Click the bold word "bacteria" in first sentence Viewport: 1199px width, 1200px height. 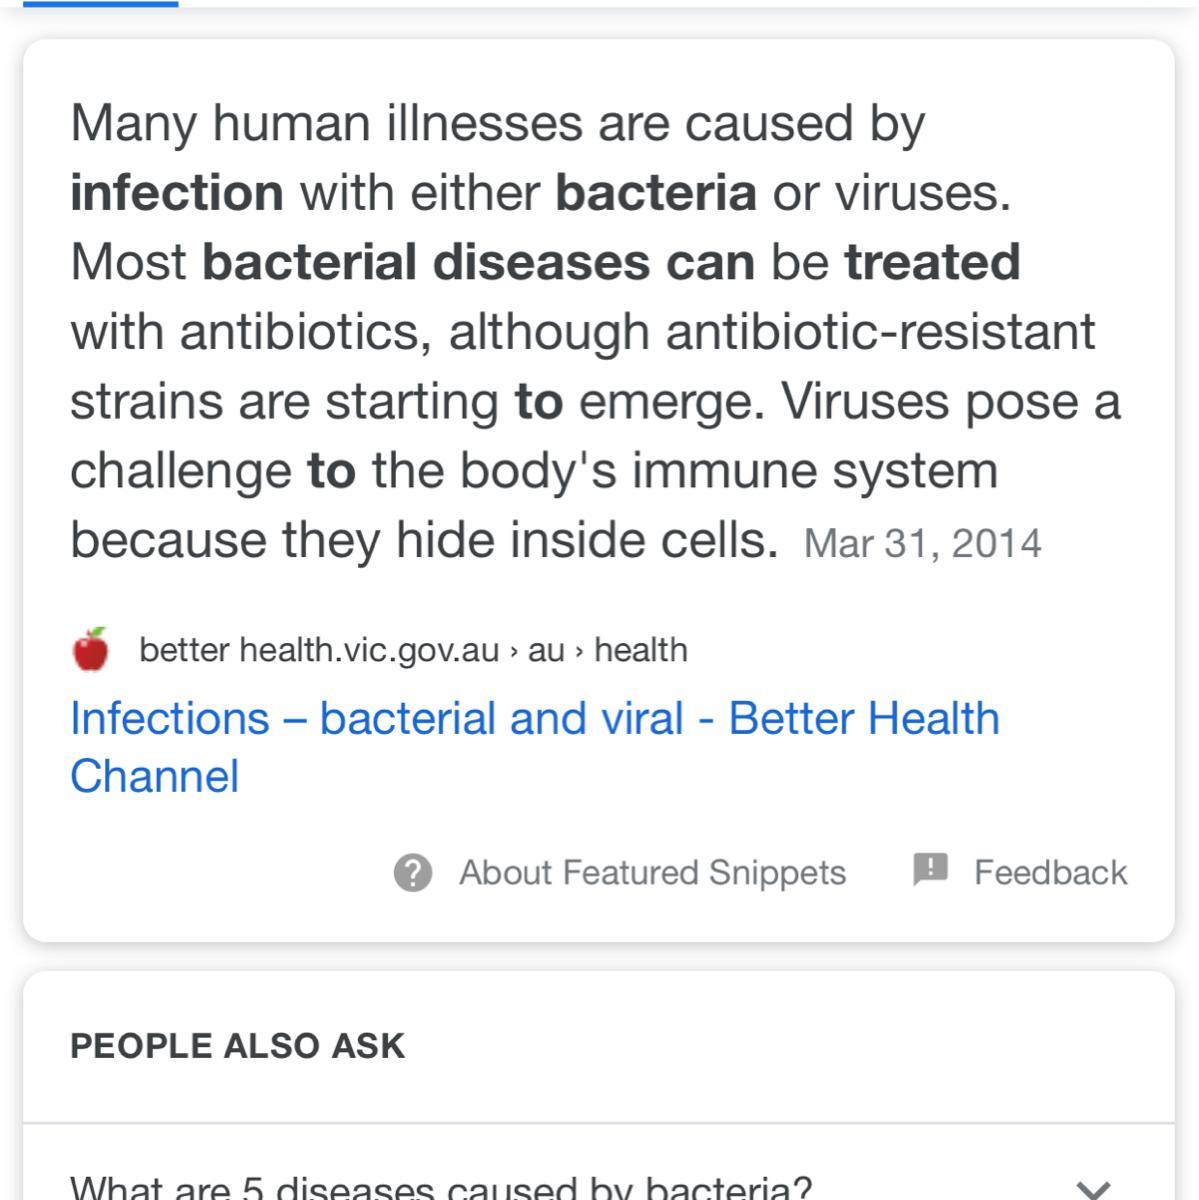coord(656,192)
